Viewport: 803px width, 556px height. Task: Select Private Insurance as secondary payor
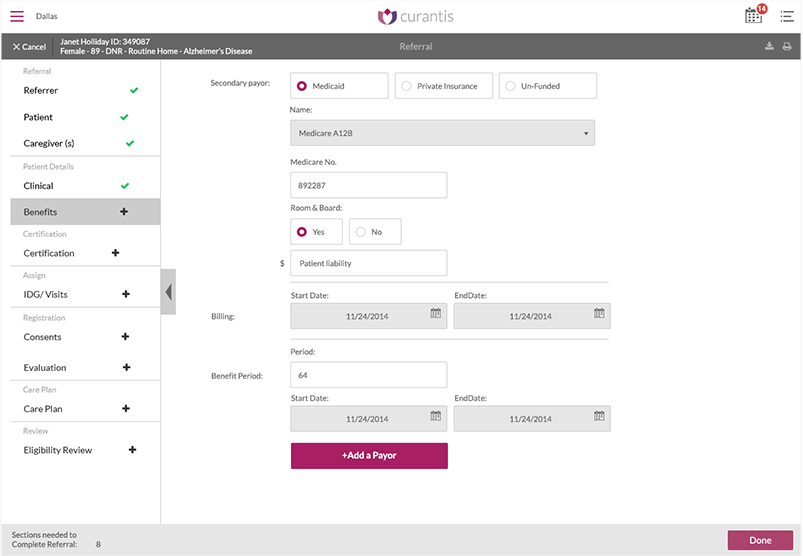pyautogui.click(x=443, y=86)
